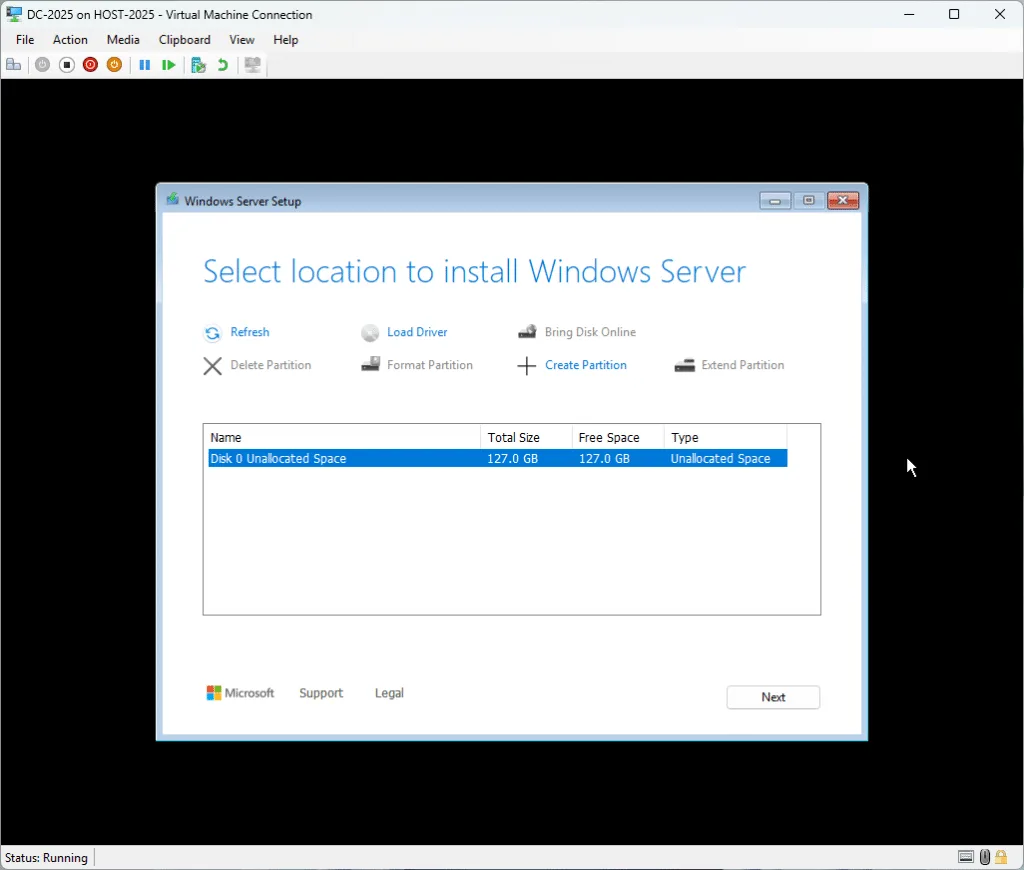This screenshot has height=870, width=1024.
Task: Click the Format Partition label
Action: click(x=430, y=365)
